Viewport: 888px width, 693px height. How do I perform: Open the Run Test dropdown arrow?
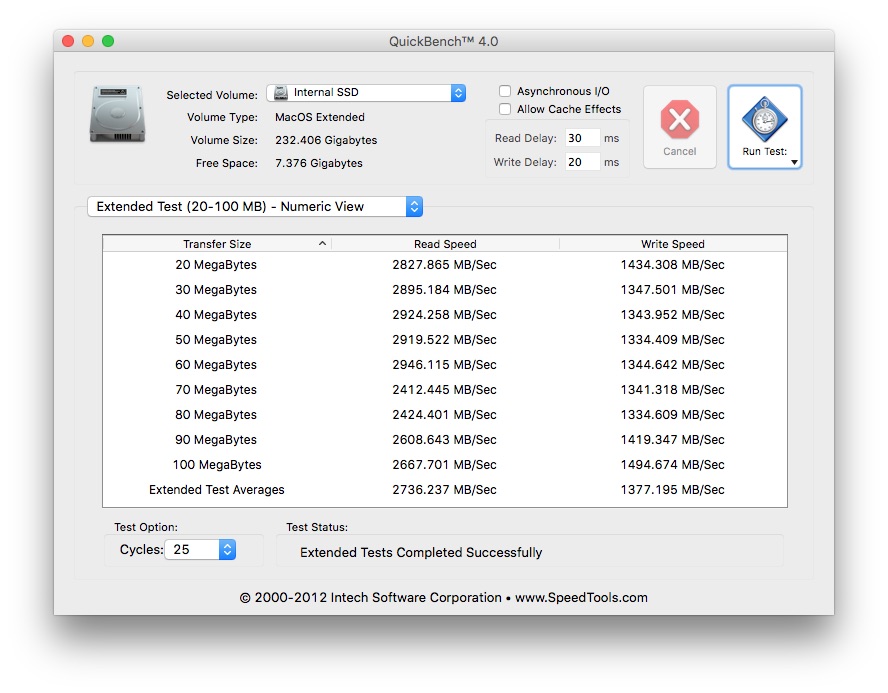795,162
